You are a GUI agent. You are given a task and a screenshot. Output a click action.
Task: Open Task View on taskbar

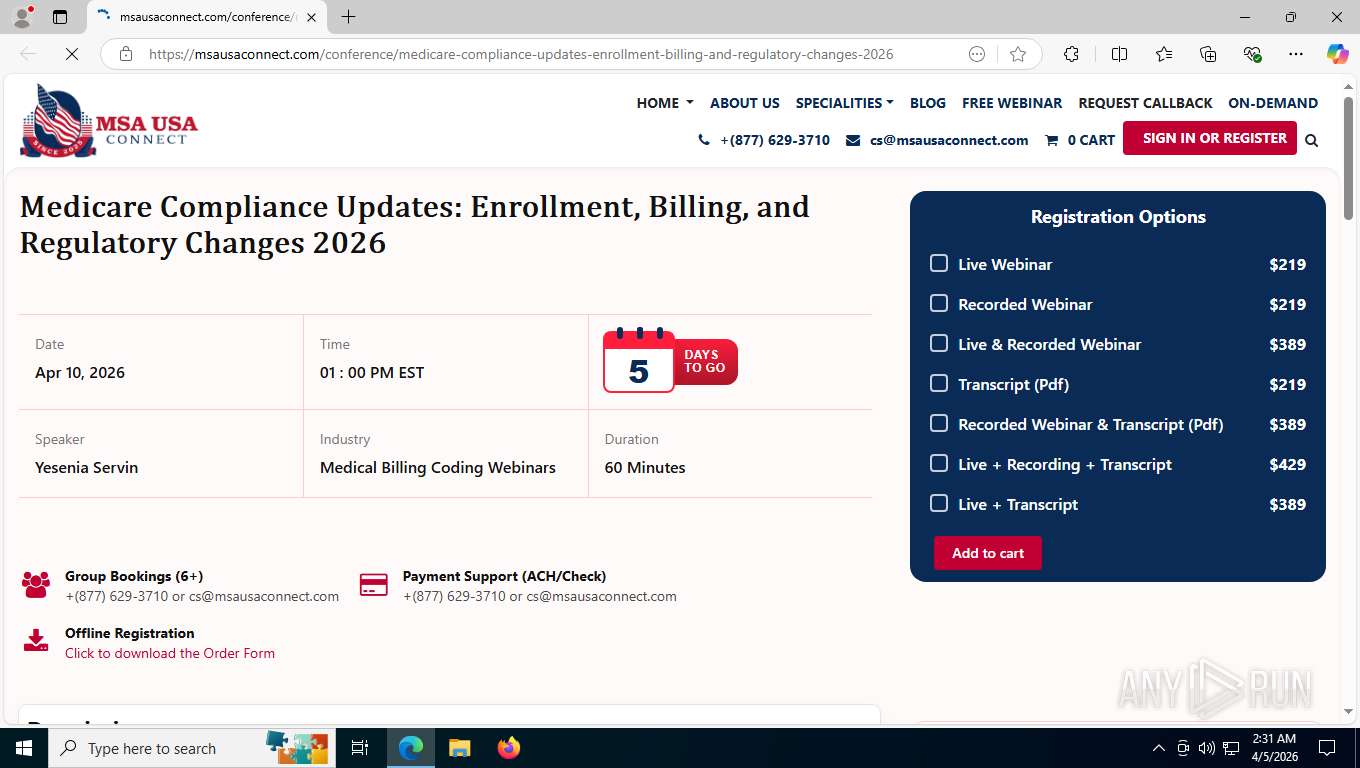360,748
